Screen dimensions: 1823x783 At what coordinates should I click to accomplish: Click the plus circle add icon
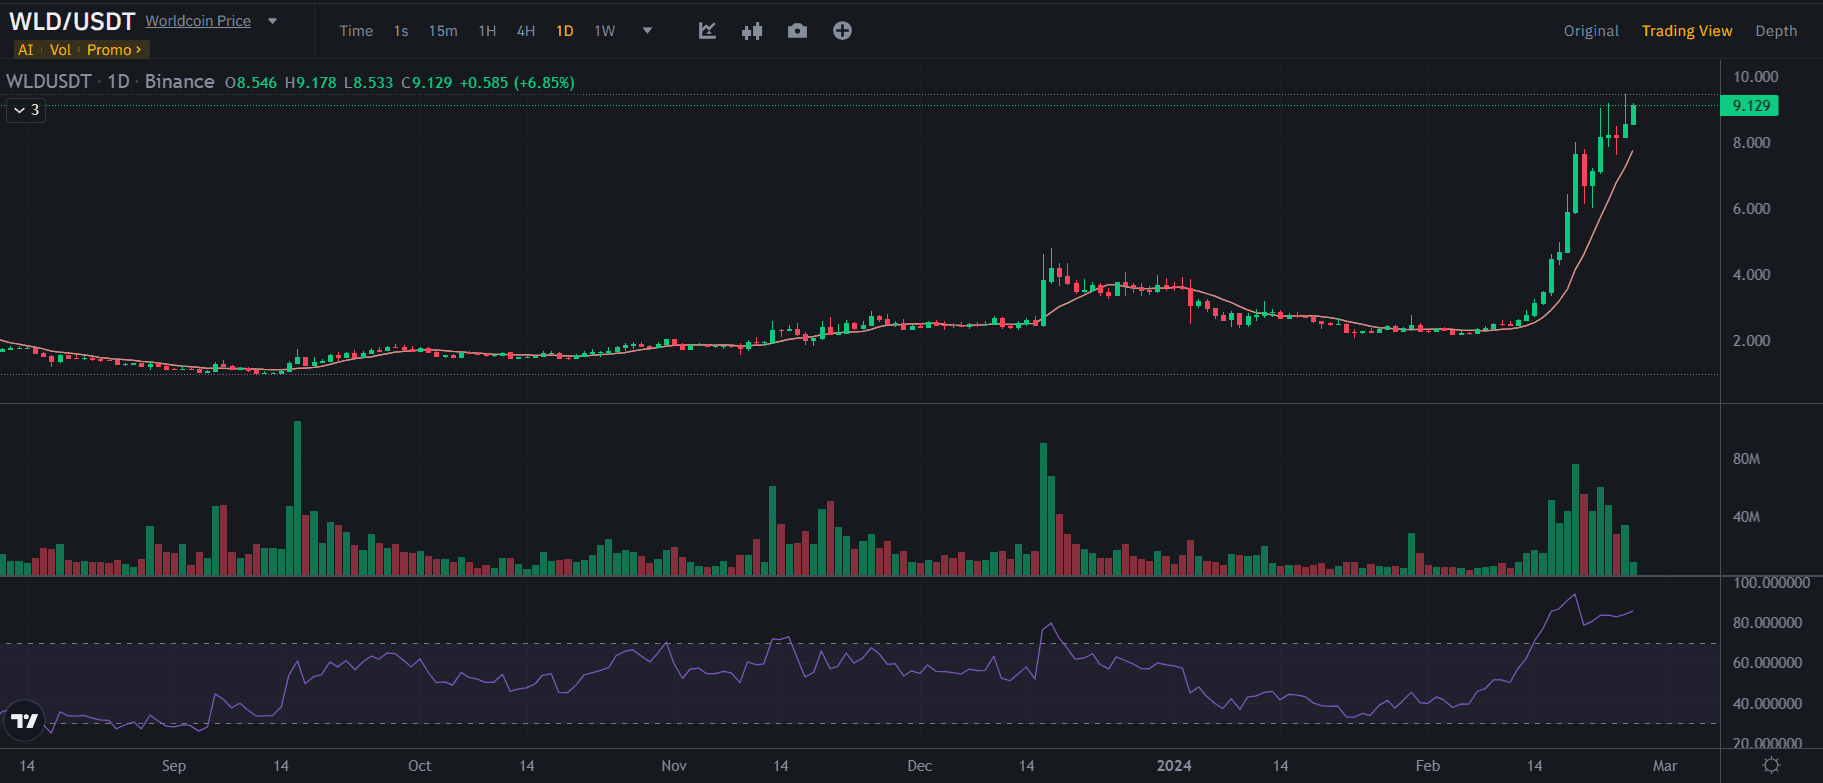[842, 31]
